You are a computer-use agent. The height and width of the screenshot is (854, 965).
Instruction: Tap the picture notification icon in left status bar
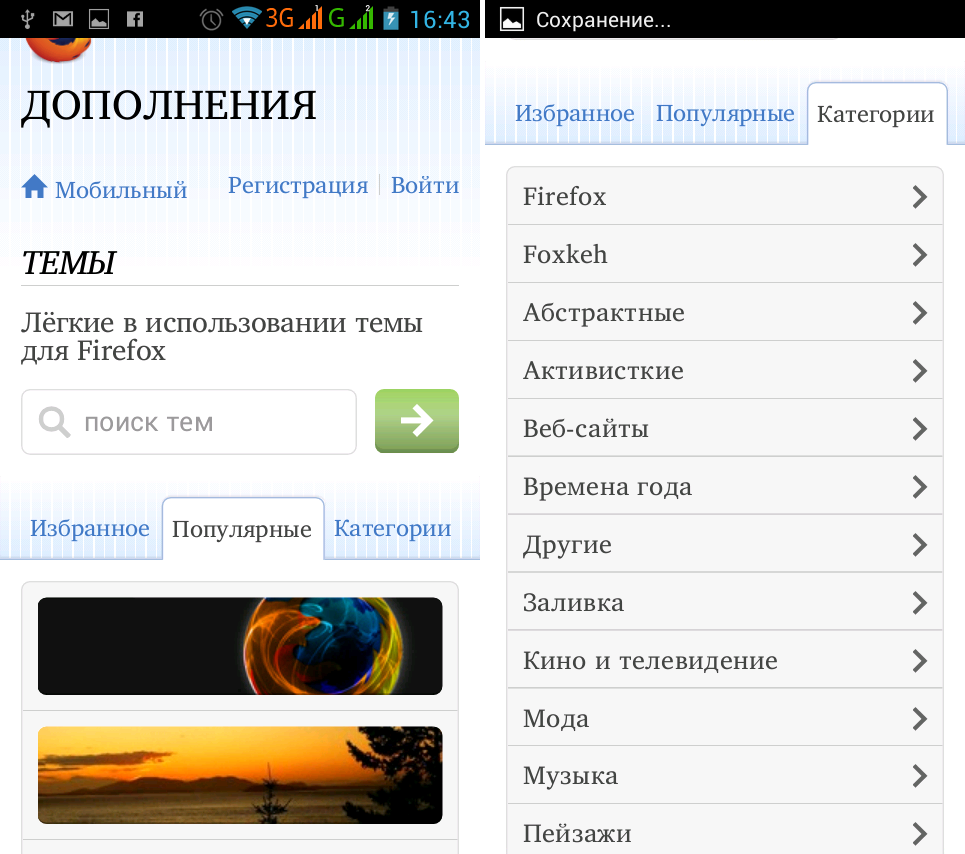[98, 19]
